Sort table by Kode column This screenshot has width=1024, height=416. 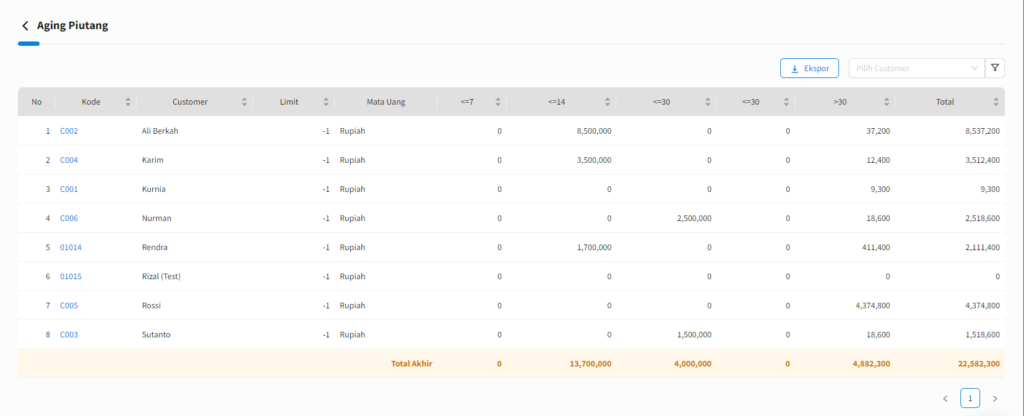pyautogui.click(x=128, y=102)
